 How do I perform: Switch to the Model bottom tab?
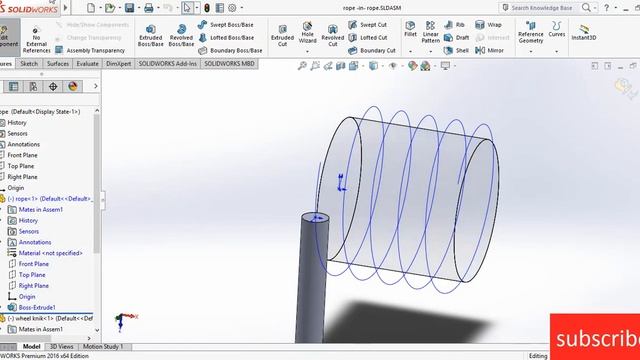coord(31,347)
